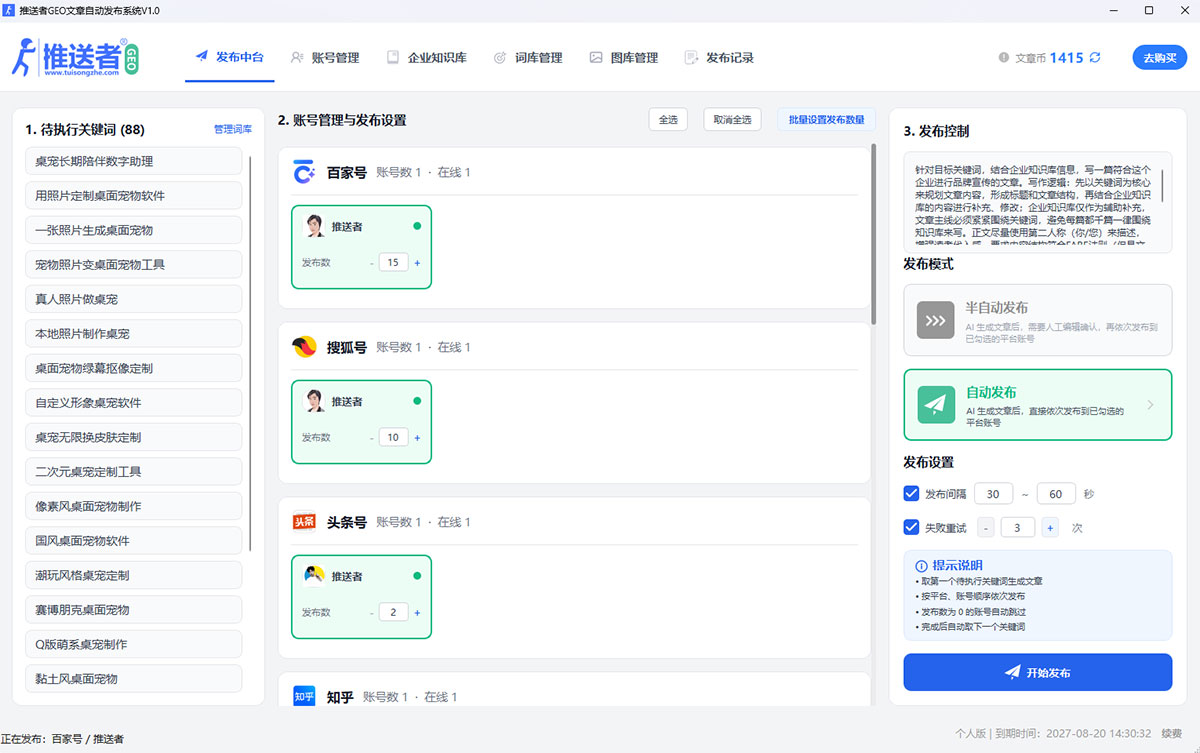Click the 头条号 platform logo
The height and width of the screenshot is (753, 1200).
(304, 522)
